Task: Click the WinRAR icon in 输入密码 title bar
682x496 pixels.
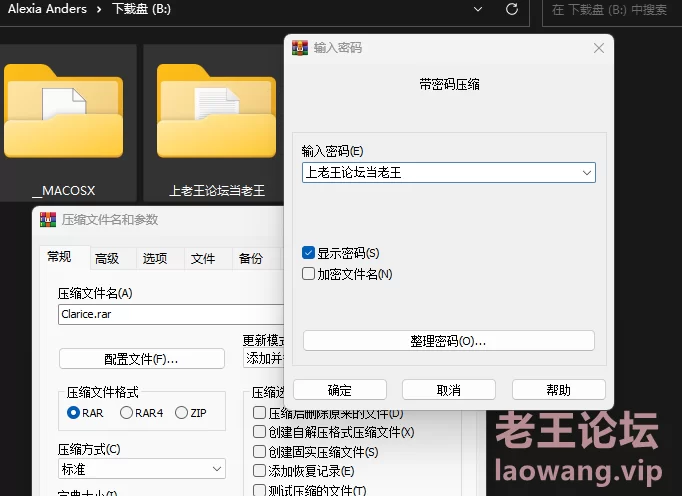Action: [x=300, y=48]
